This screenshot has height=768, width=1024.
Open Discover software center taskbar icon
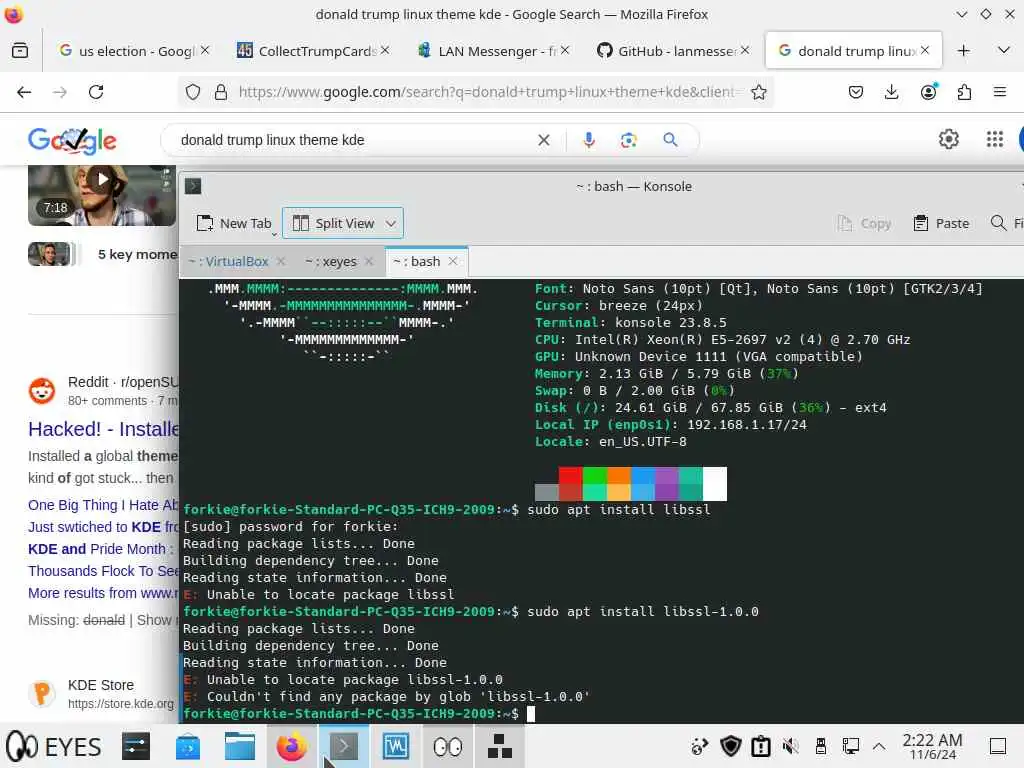click(188, 746)
